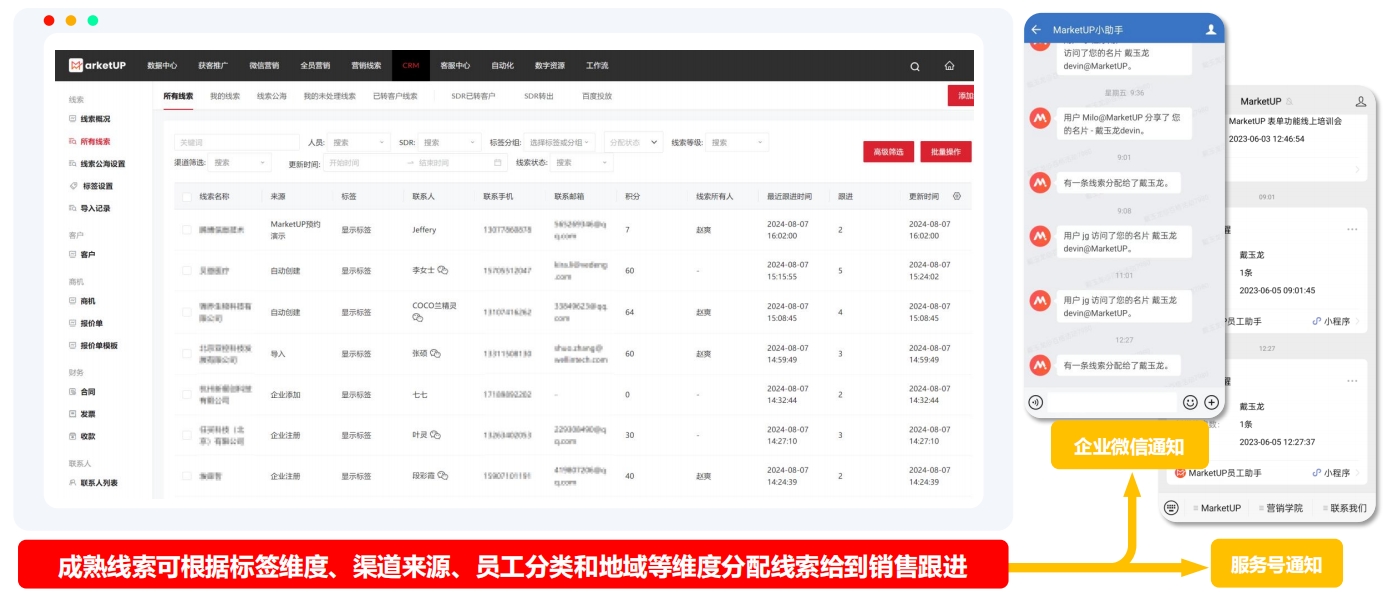1391x597 pixels.
Task: Open the 我的未处理线索 tab
Action: [x=330, y=96]
